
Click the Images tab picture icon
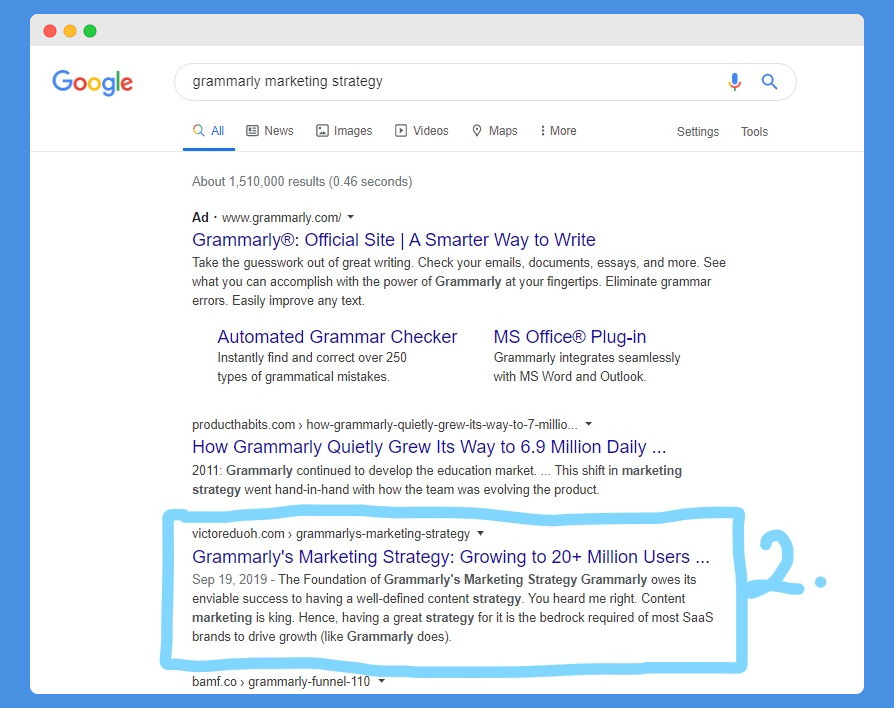[x=322, y=131]
